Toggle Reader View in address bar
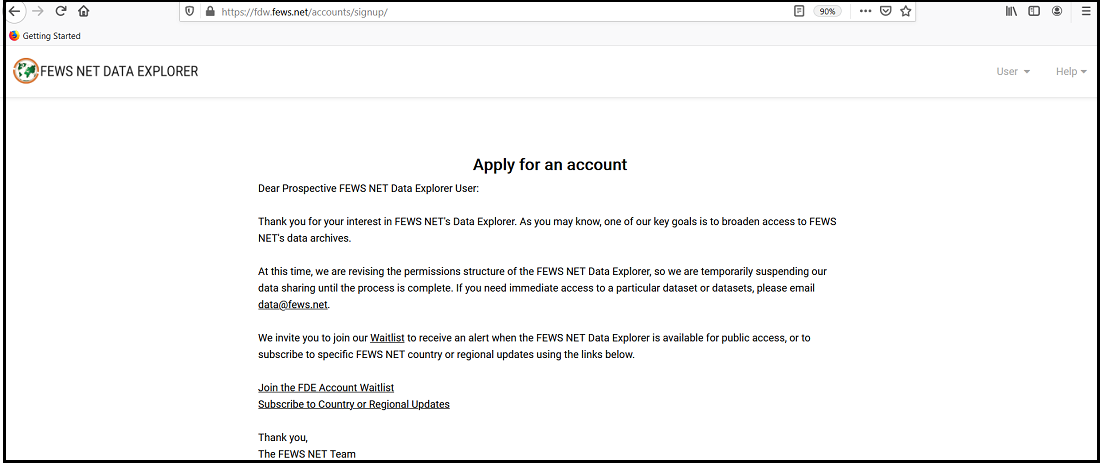The image size is (1100, 464). (x=799, y=11)
